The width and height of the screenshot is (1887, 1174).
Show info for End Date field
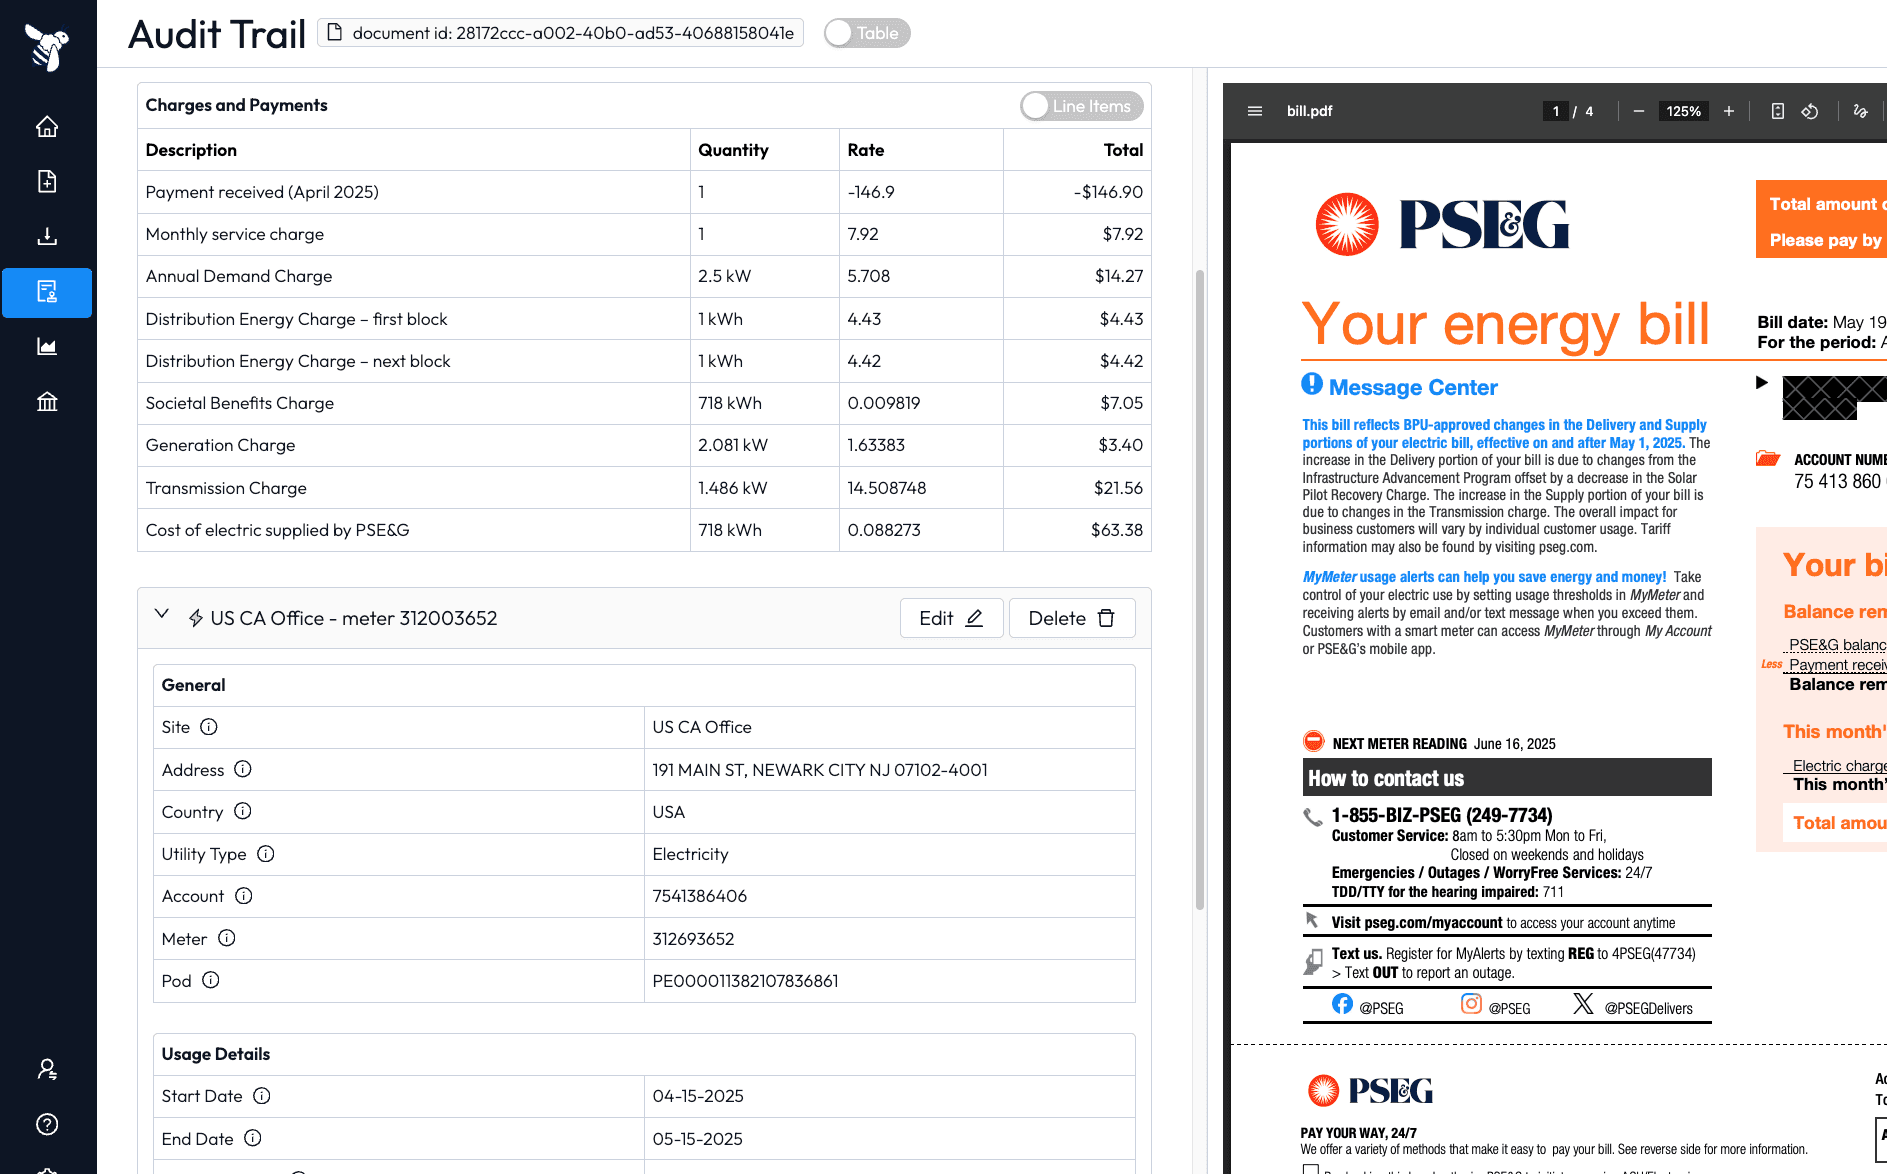[253, 1138]
